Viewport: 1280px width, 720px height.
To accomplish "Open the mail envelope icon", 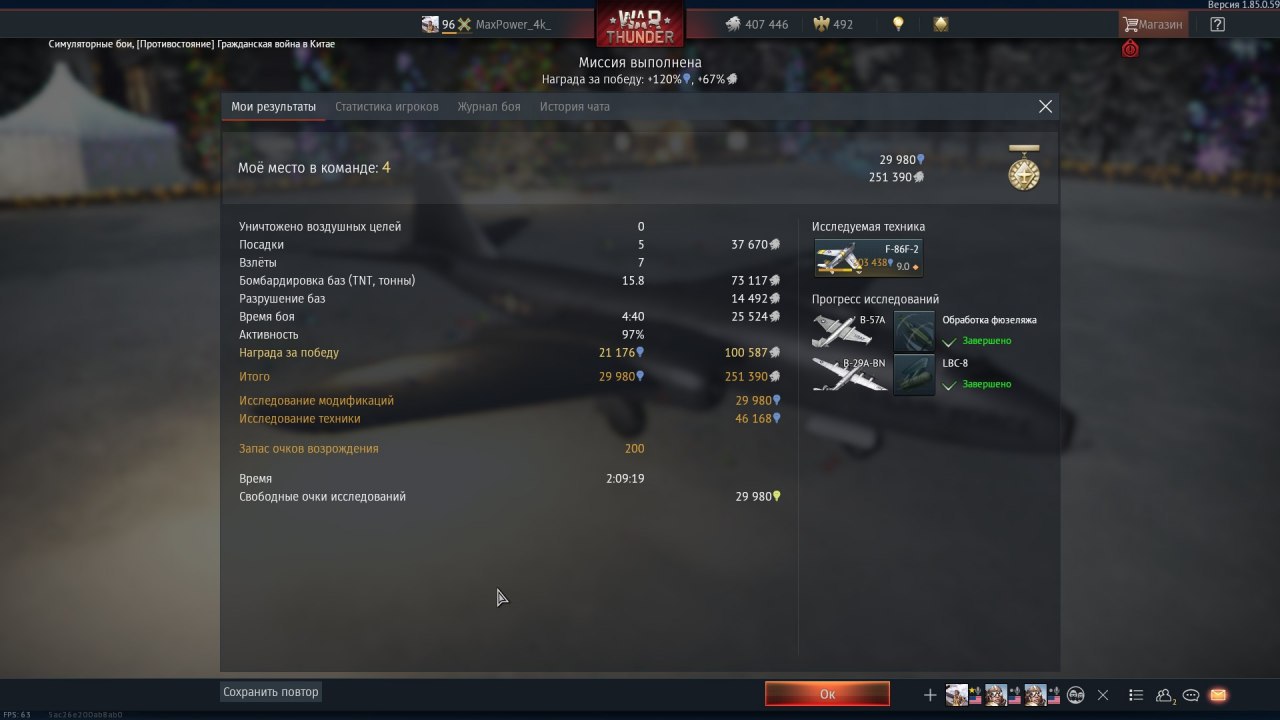I will coord(1218,695).
